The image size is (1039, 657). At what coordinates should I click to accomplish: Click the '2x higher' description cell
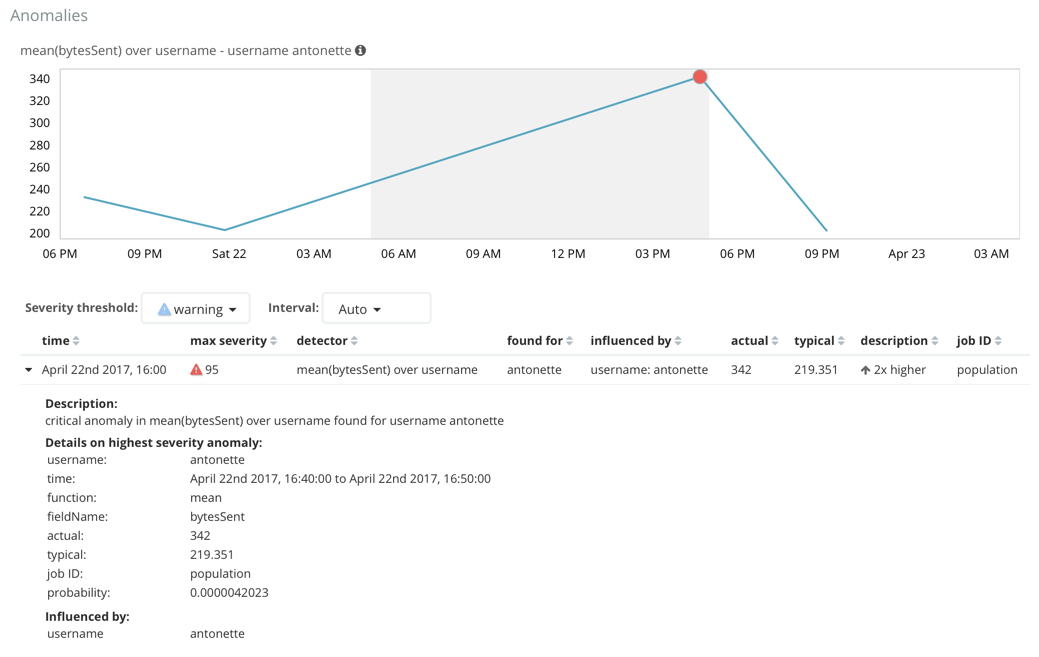[893, 370]
